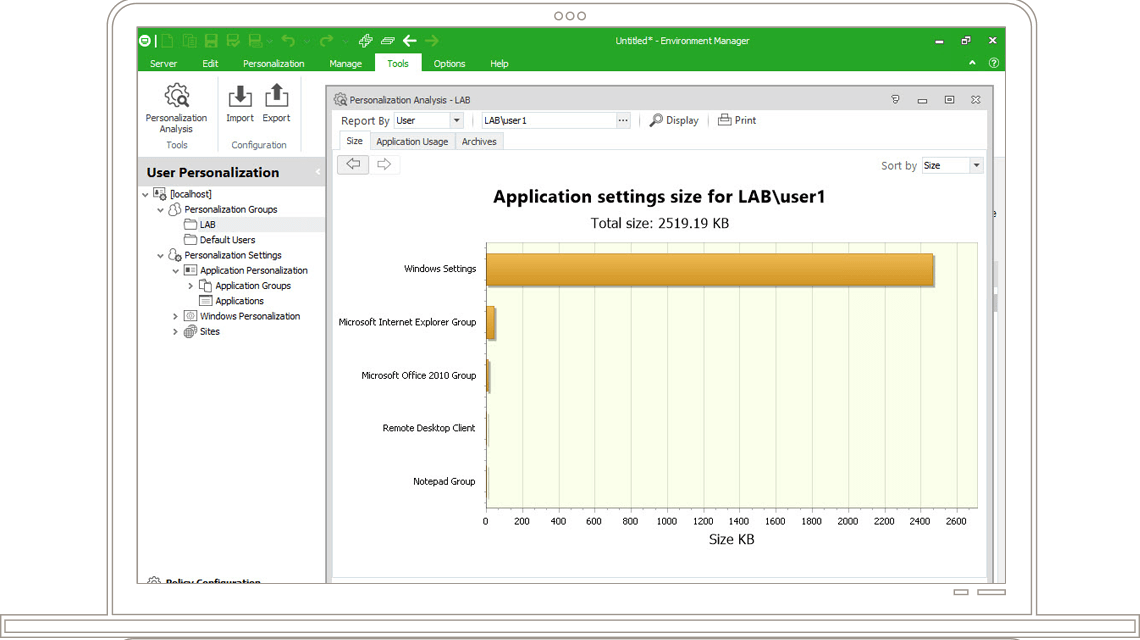Image resolution: width=1140 pixels, height=640 pixels.
Task: Select the Default Users group
Action: (x=227, y=240)
